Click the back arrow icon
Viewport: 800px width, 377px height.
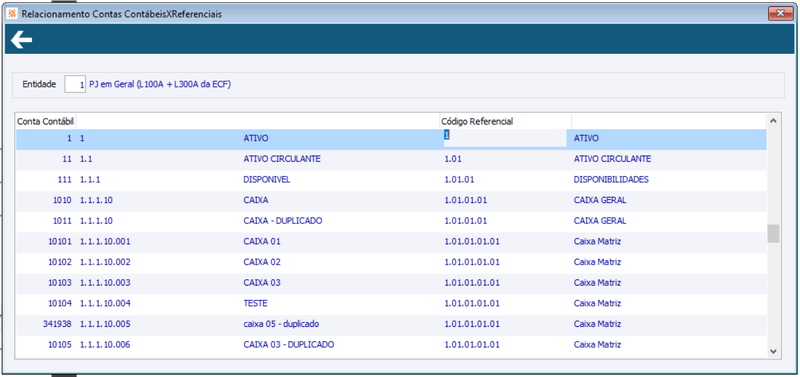[21, 39]
